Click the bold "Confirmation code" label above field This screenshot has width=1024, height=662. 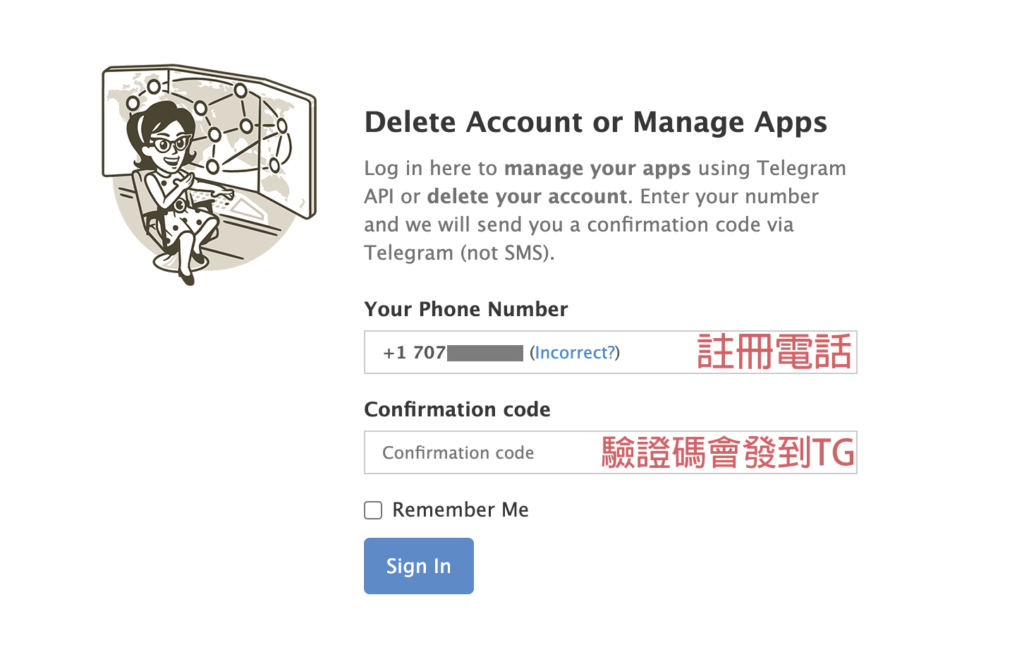[457, 409]
